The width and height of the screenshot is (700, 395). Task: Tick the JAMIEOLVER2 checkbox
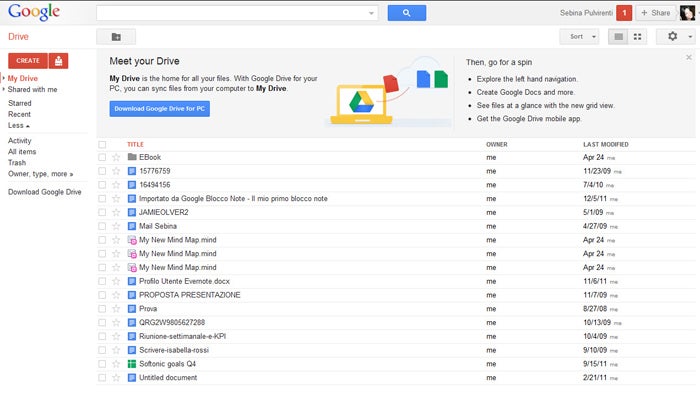click(x=102, y=212)
